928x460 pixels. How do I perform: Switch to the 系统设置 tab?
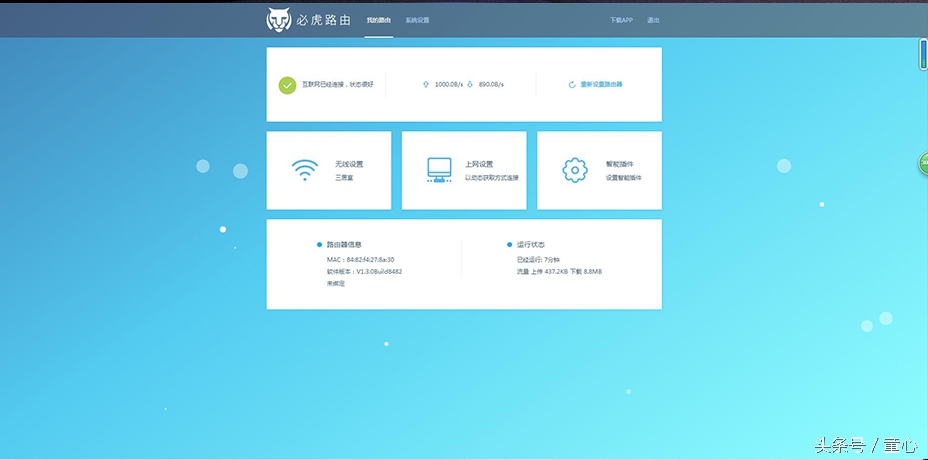pos(417,20)
